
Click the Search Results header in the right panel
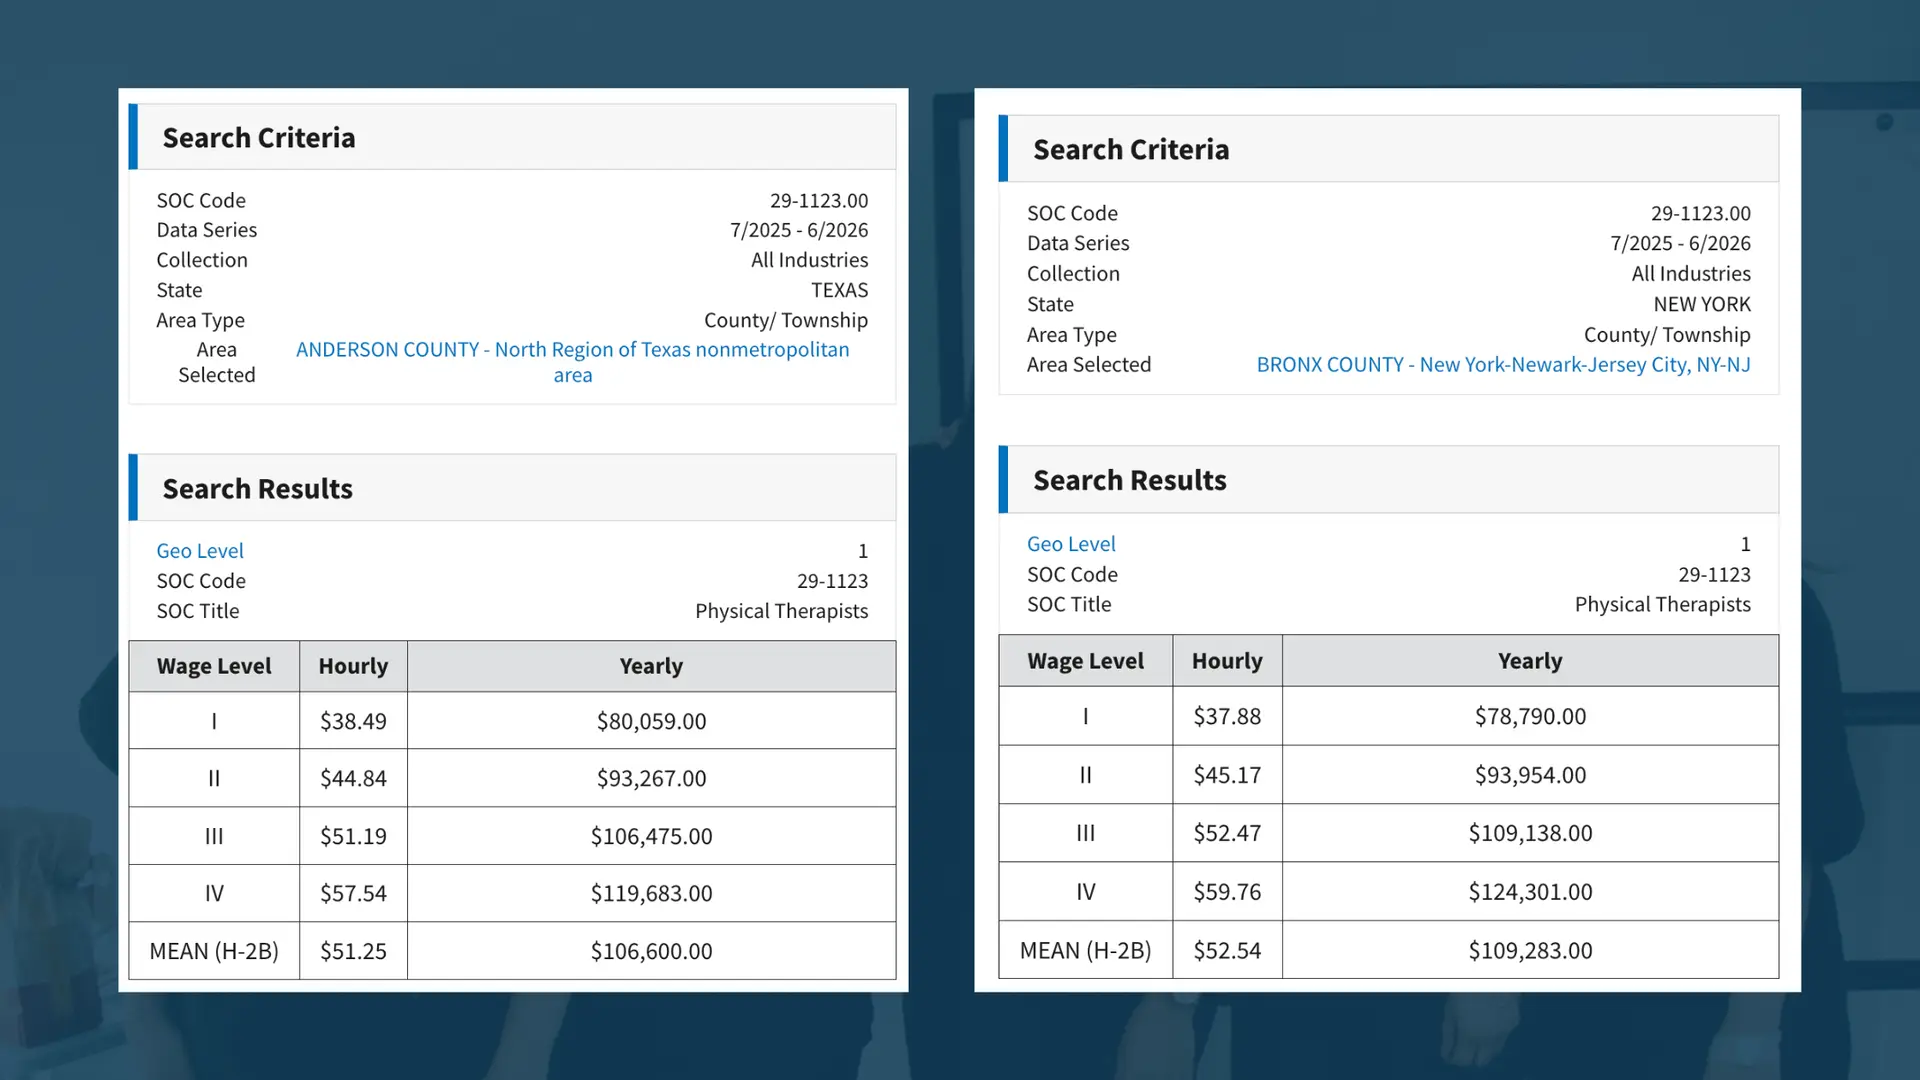point(1129,480)
